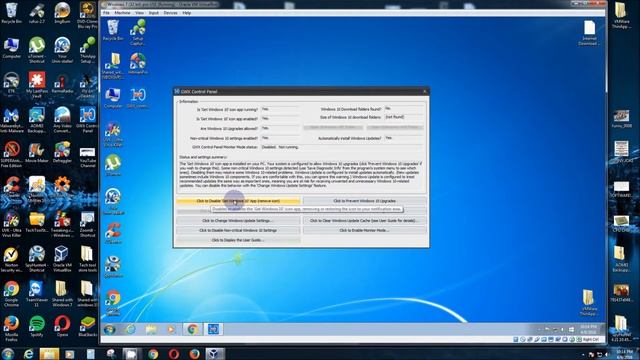Open Defraggler icon
The height and width of the screenshot is (360, 640).
[x=62, y=153]
